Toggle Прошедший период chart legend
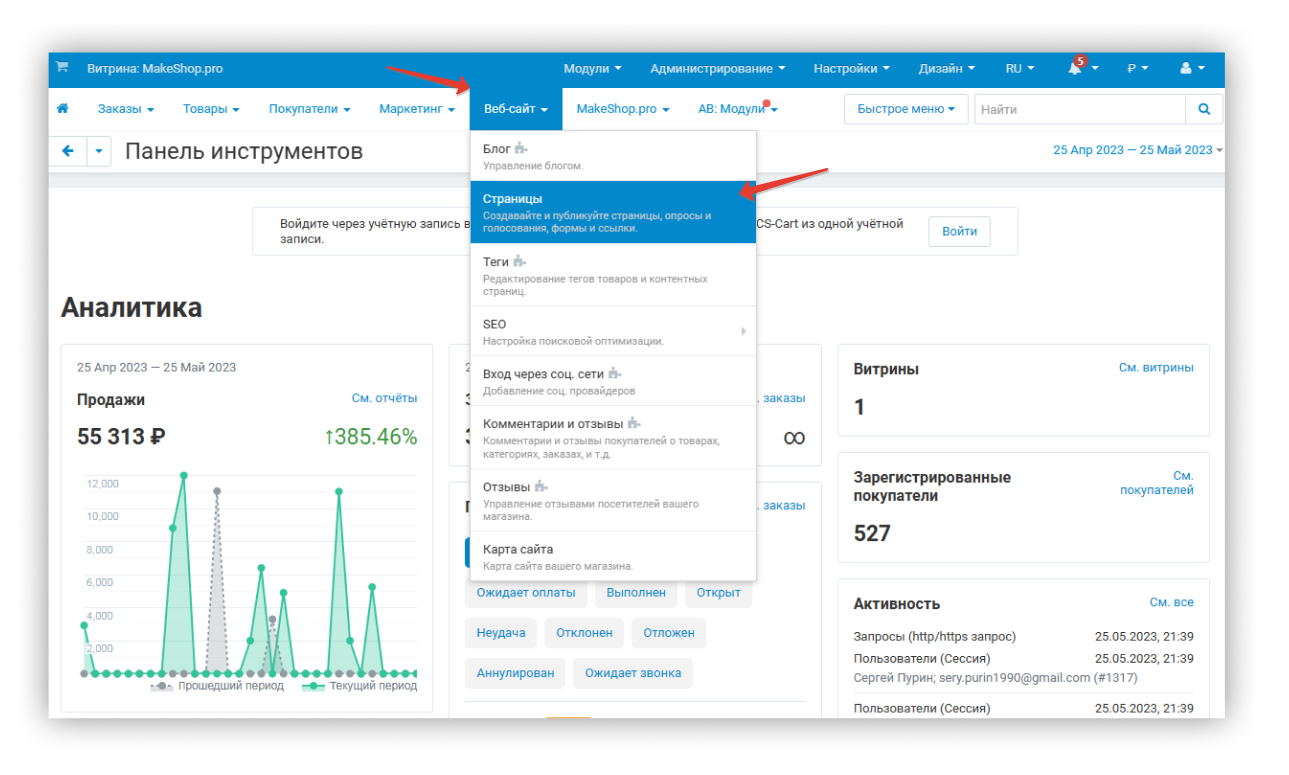The width and height of the screenshot is (1289, 775). click(217, 686)
